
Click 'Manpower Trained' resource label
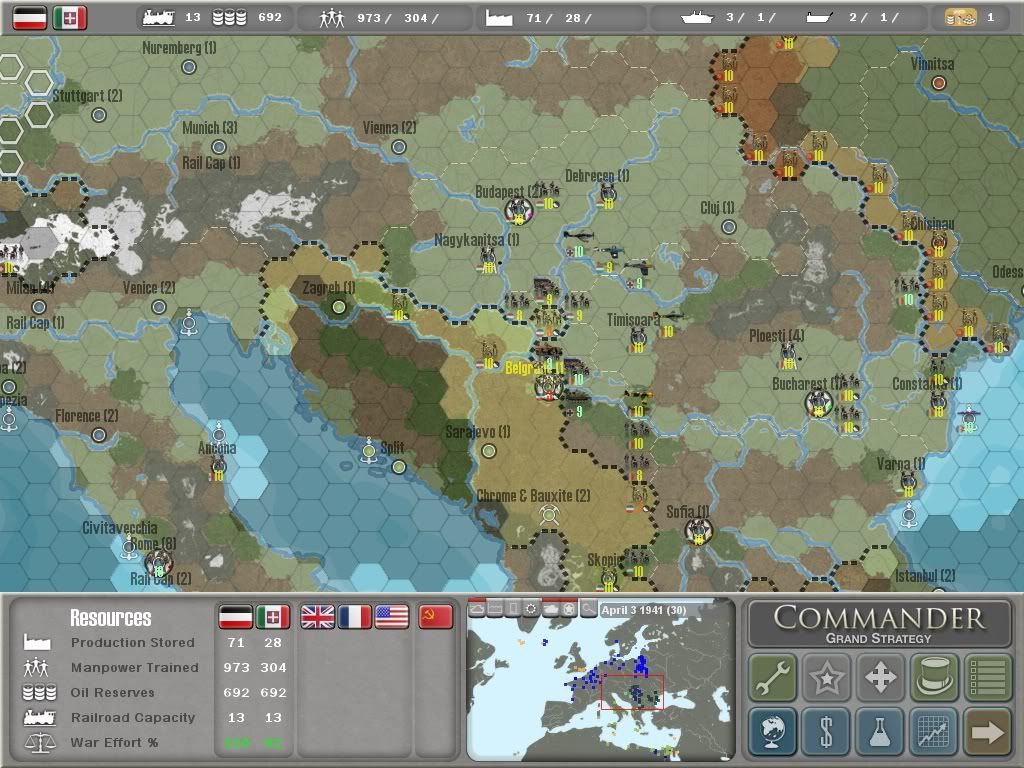pos(135,667)
